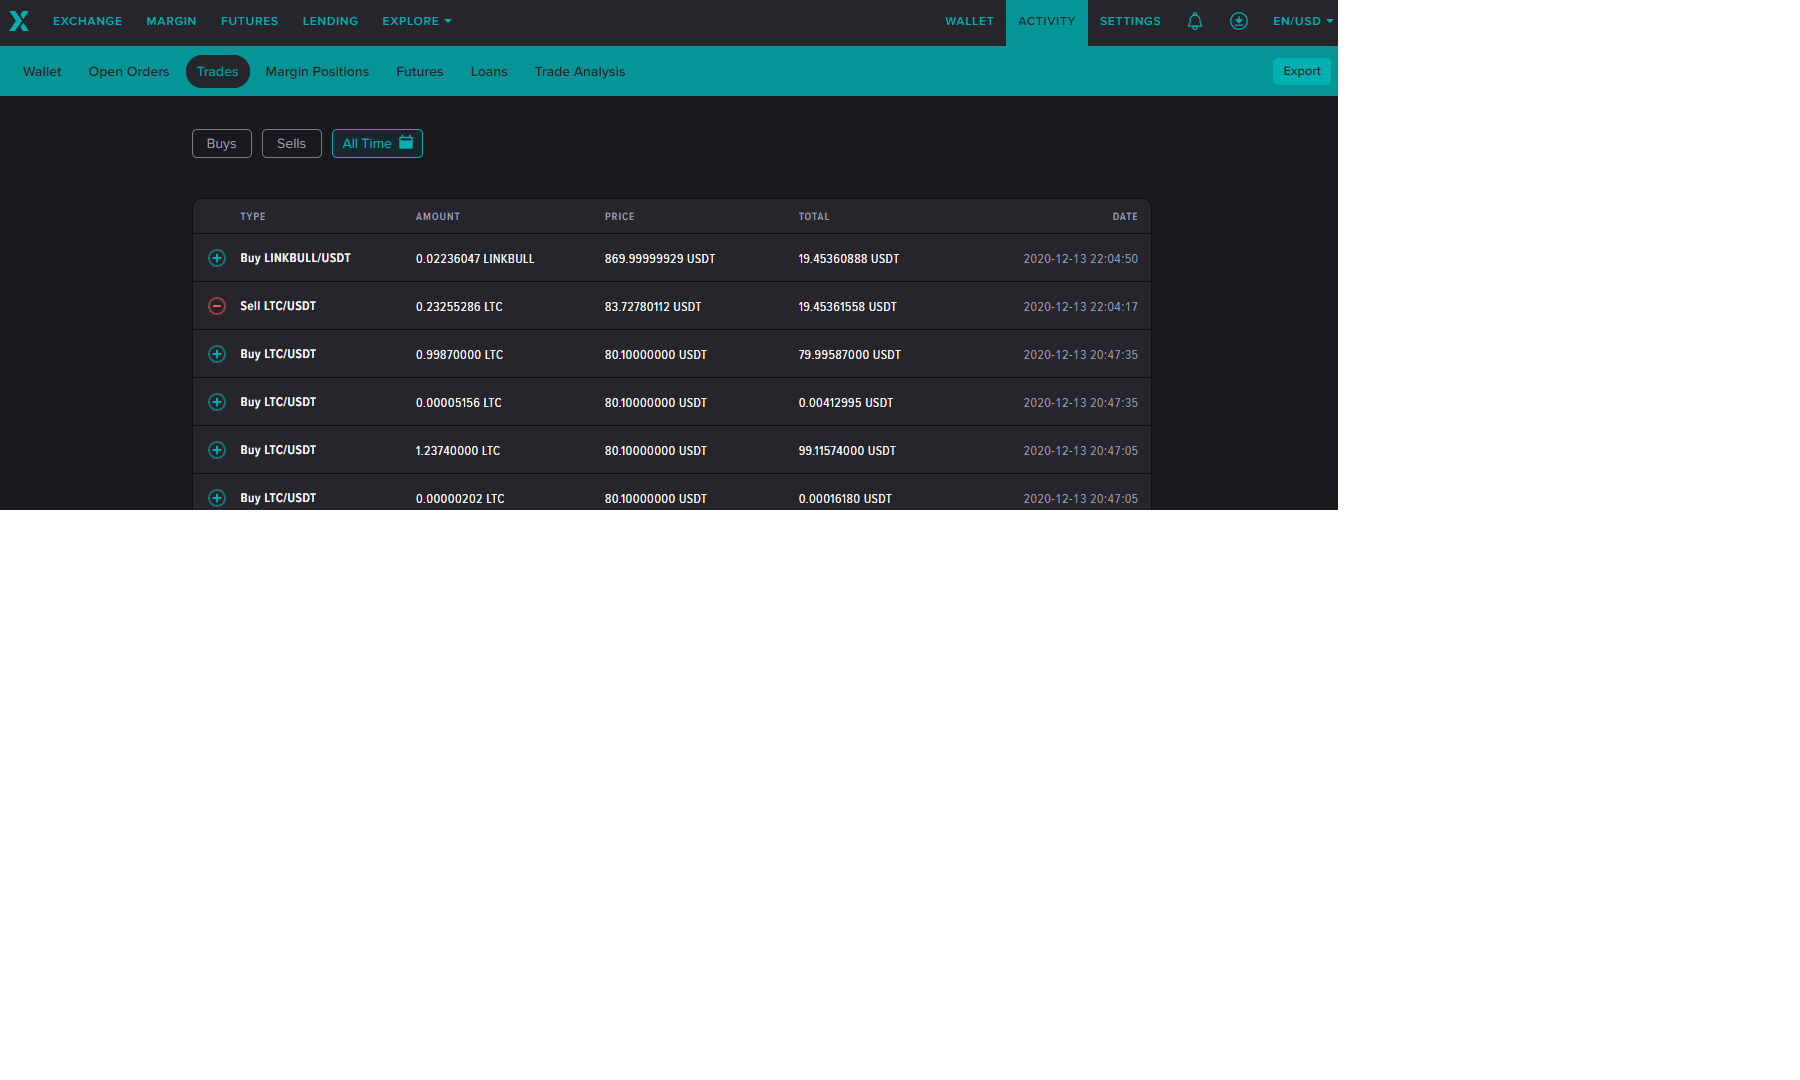The height and width of the screenshot is (1080, 1800).
Task: Filter trades by Sells
Action: tap(292, 143)
